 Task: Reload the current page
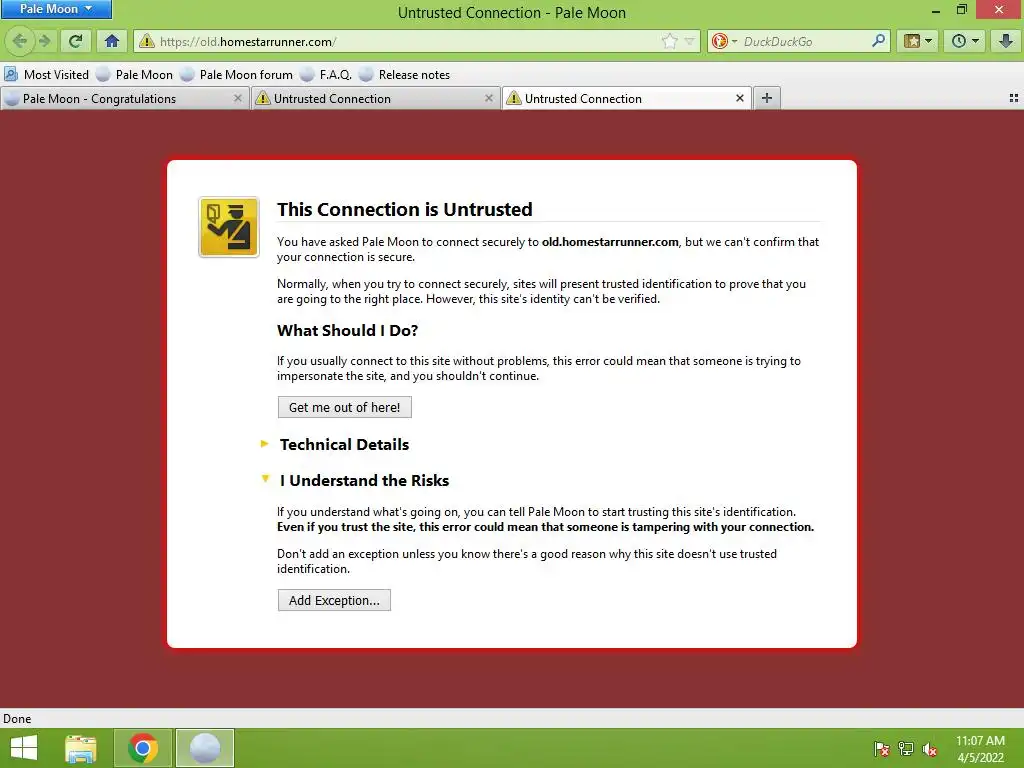75,41
